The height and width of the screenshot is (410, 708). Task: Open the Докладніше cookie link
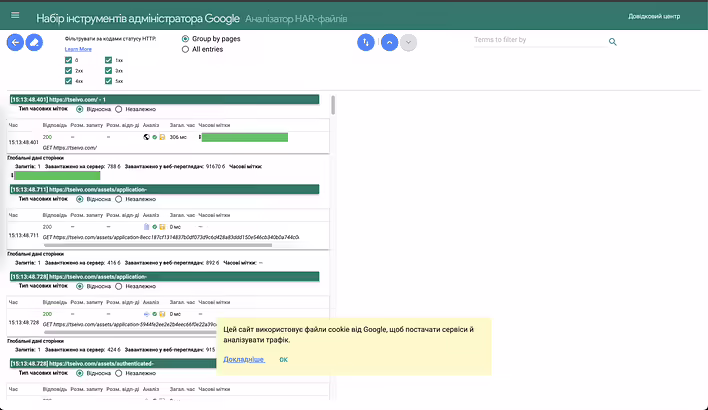[244, 359]
